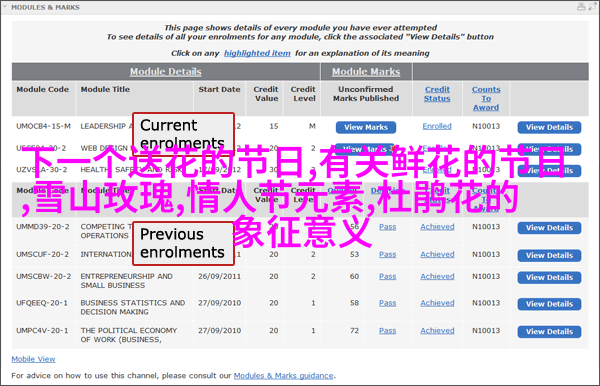Image resolution: width=600 pixels, height=386 pixels.
Task: Open the Modules & Marks guidance link
Action: click(284, 376)
